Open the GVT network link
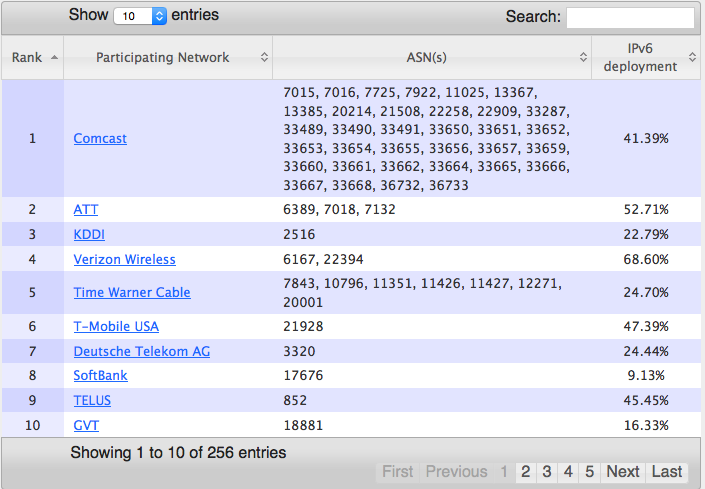705x489 pixels. click(x=86, y=425)
